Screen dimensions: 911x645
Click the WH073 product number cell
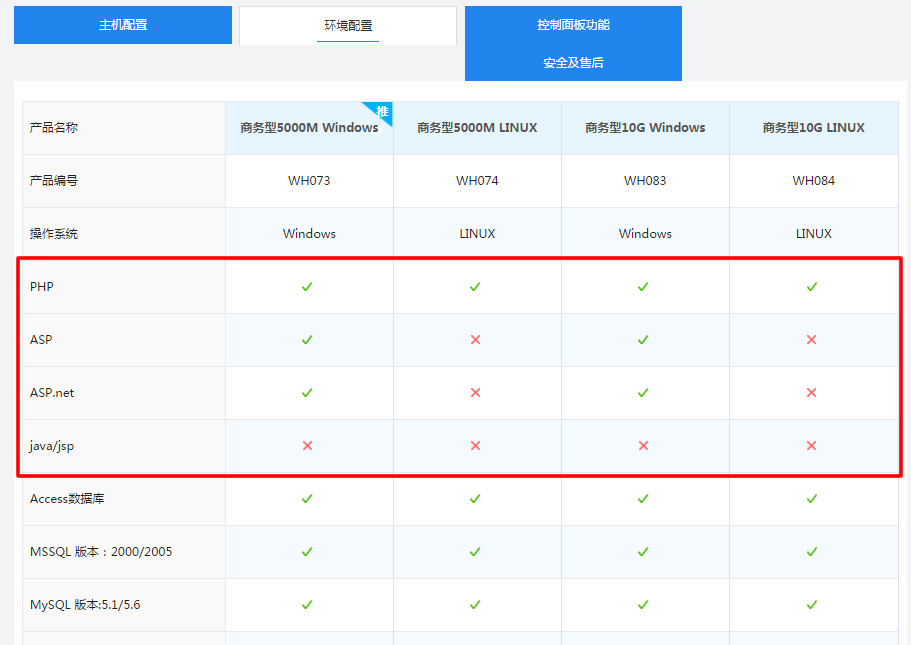[x=307, y=180]
